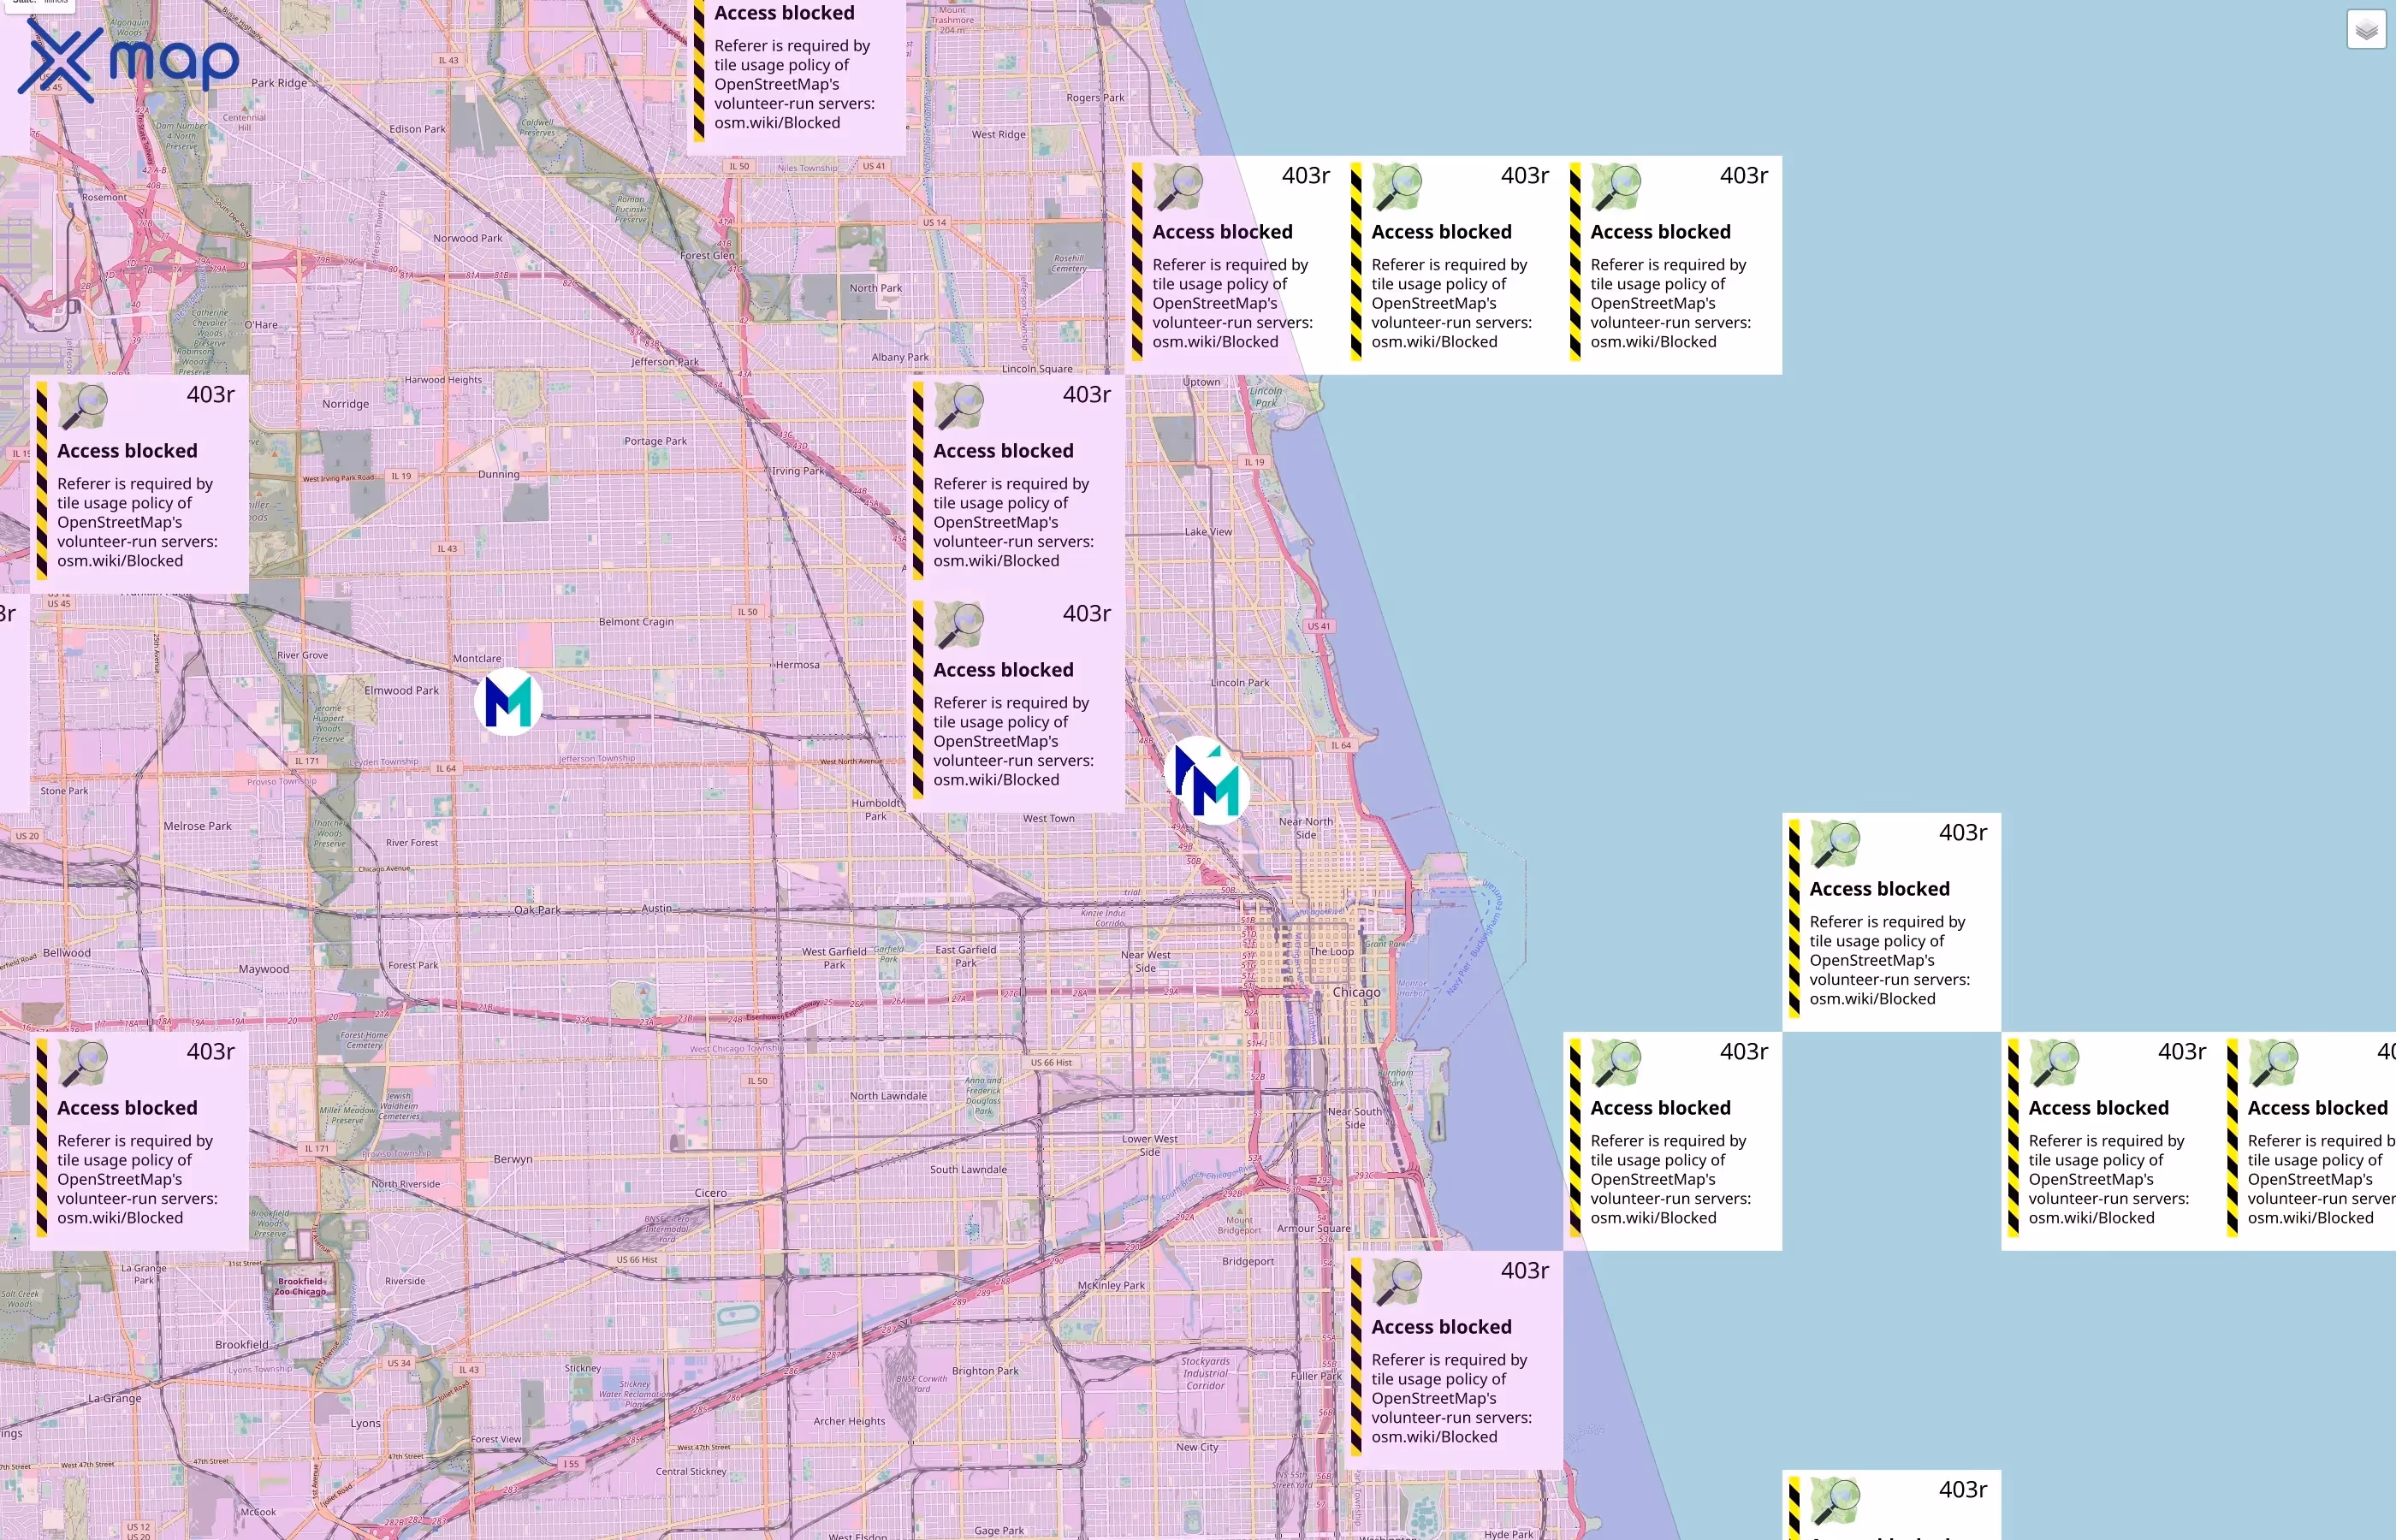This screenshot has height=1540, width=2396.
Task: Click the 'Lake View' label
Action: [x=1208, y=532]
